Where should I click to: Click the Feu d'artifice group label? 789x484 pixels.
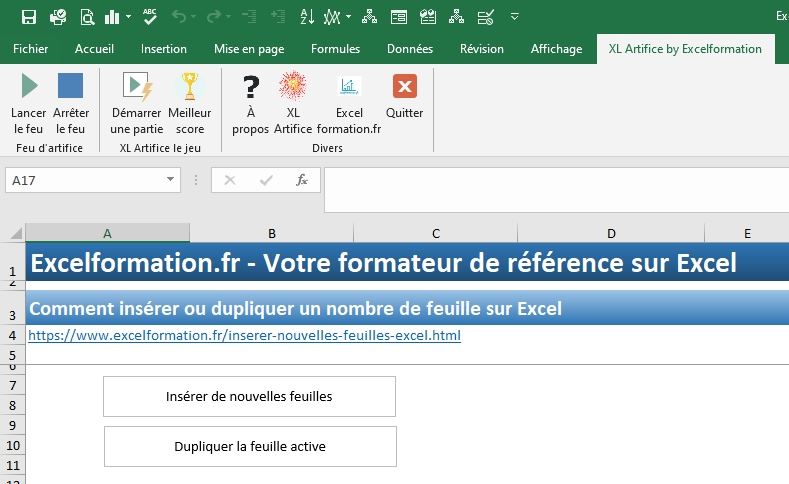click(49, 148)
